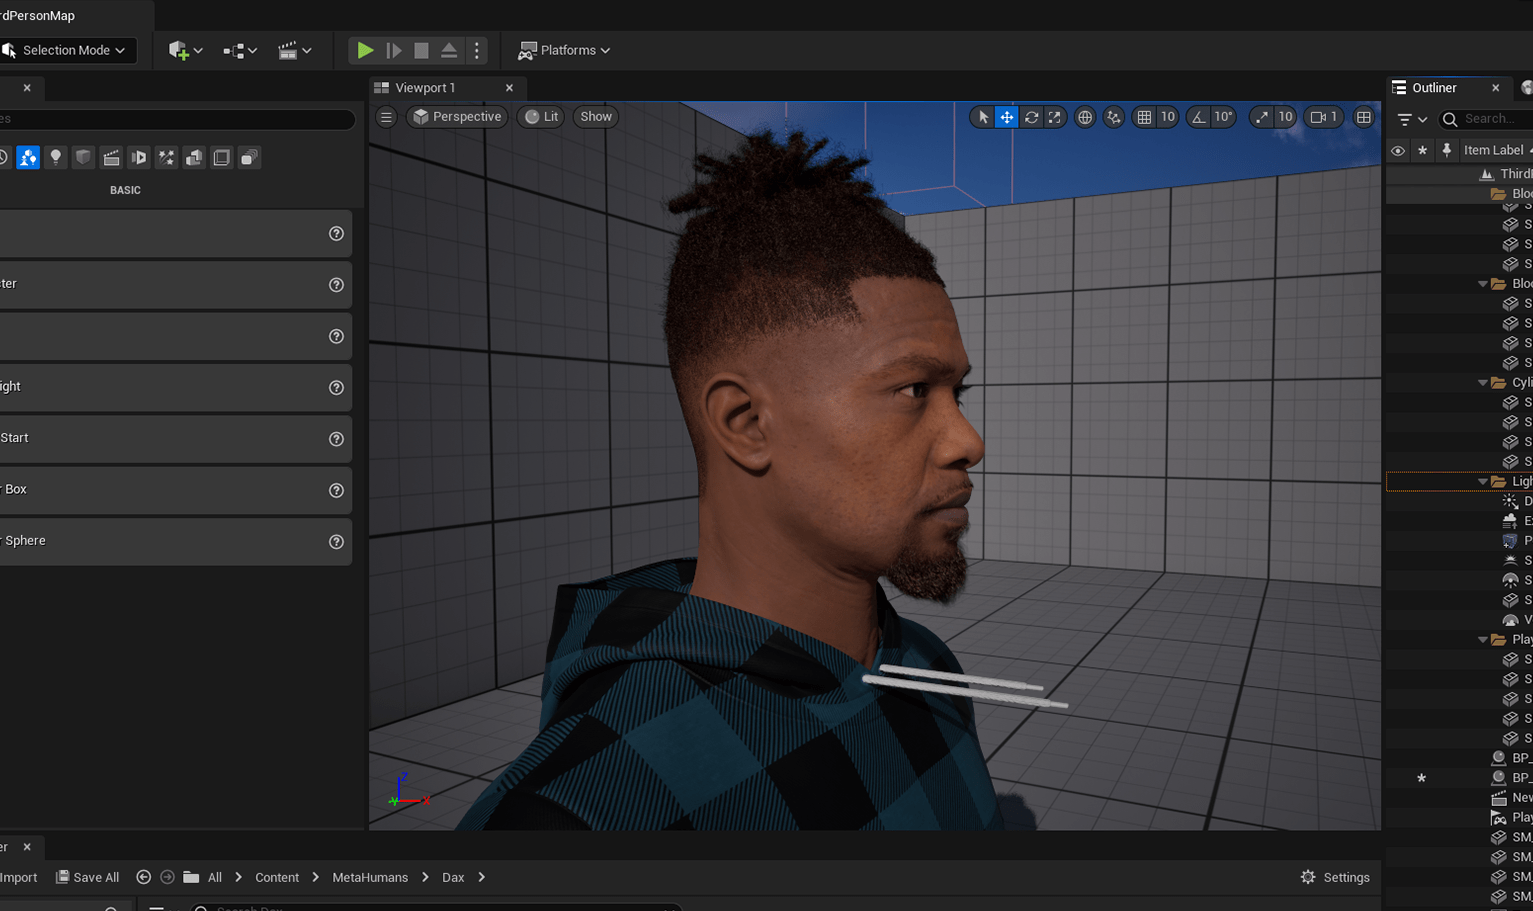Open camera speed setting

click(1324, 117)
